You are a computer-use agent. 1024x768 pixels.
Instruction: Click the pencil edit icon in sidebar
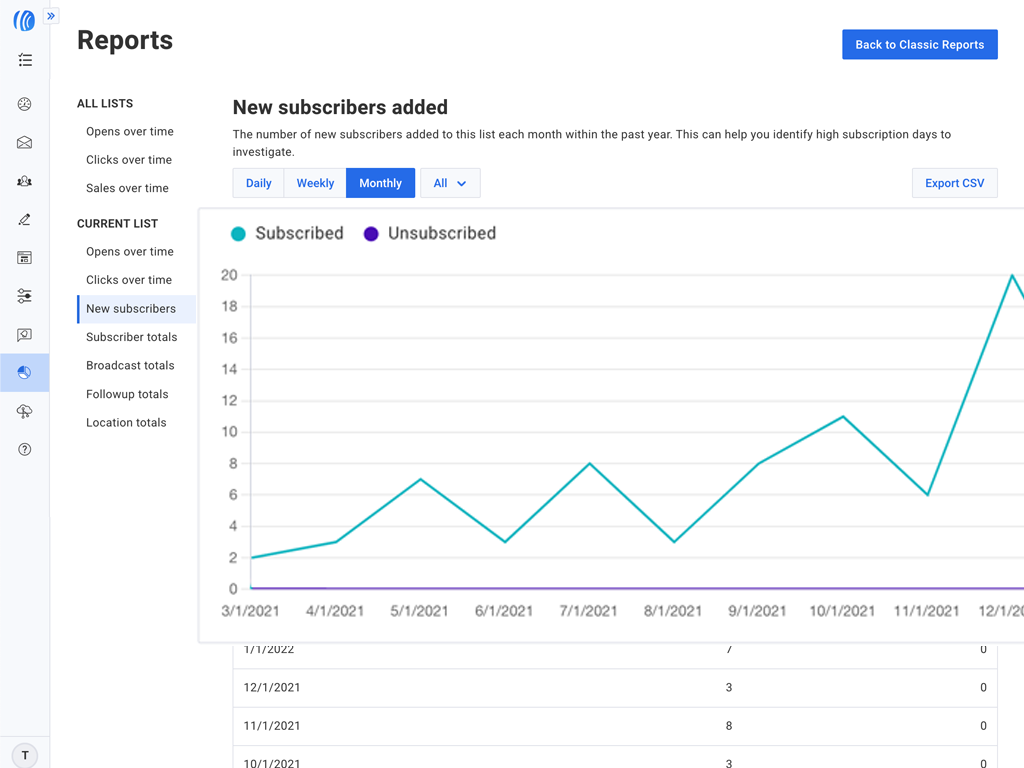point(25,220)
